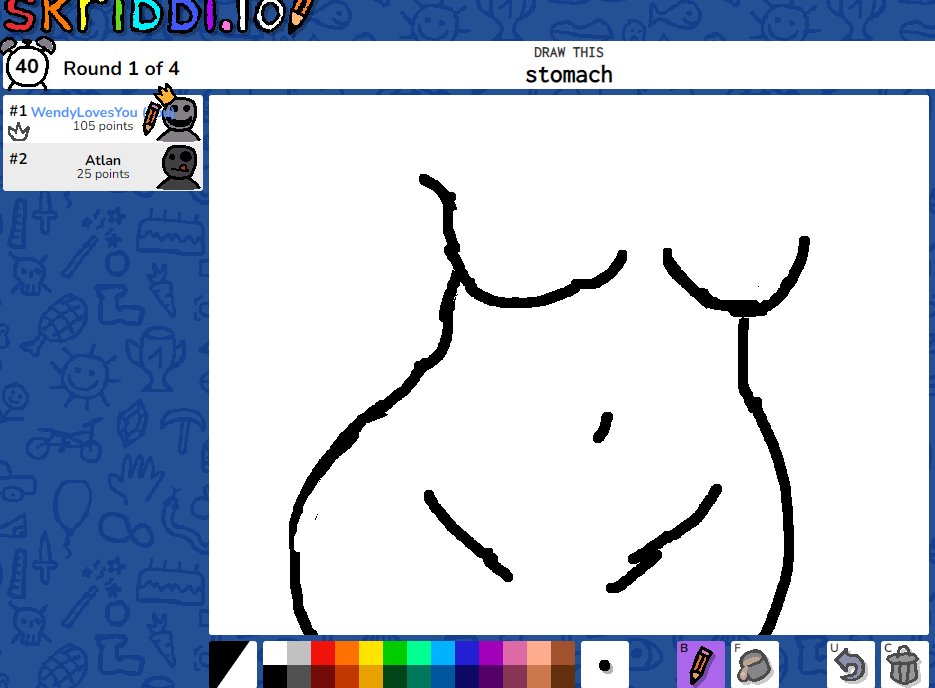Screen dimensions: 935x688
Task: Select the white color swatch
Action: point(275,653)
